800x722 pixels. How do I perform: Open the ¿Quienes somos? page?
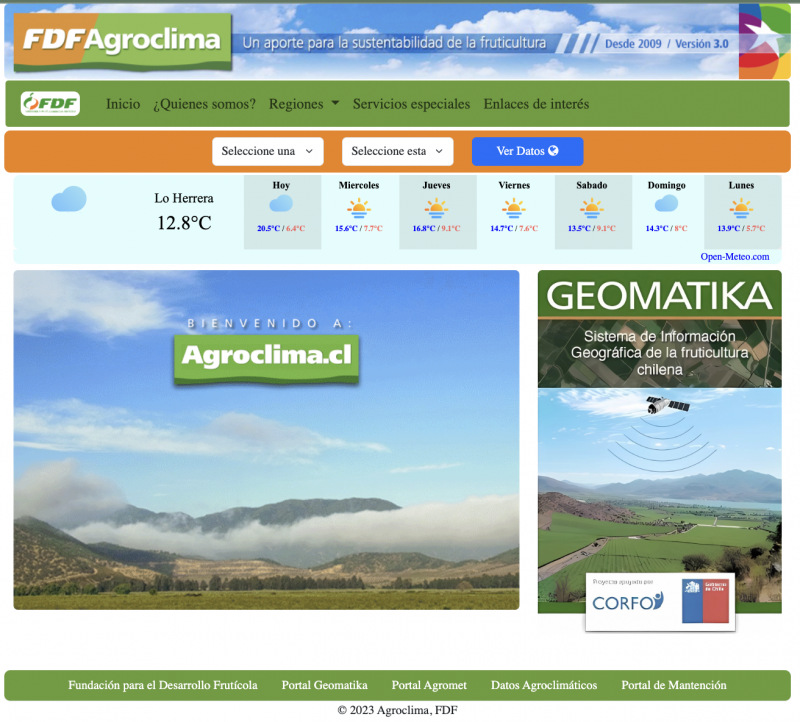205,104
